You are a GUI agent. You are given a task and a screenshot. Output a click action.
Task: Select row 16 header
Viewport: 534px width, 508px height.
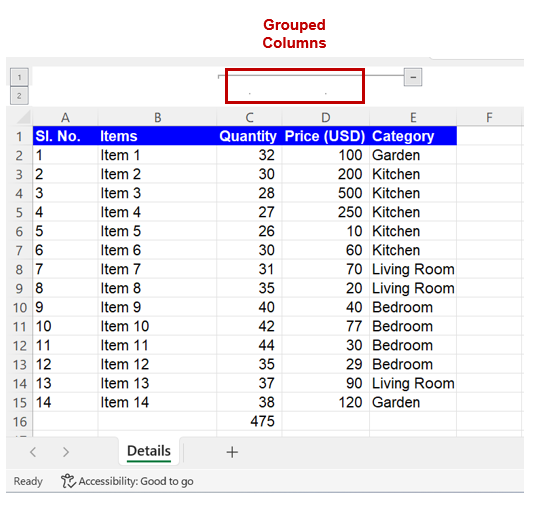pyautogui.click(x=19, y=422)
